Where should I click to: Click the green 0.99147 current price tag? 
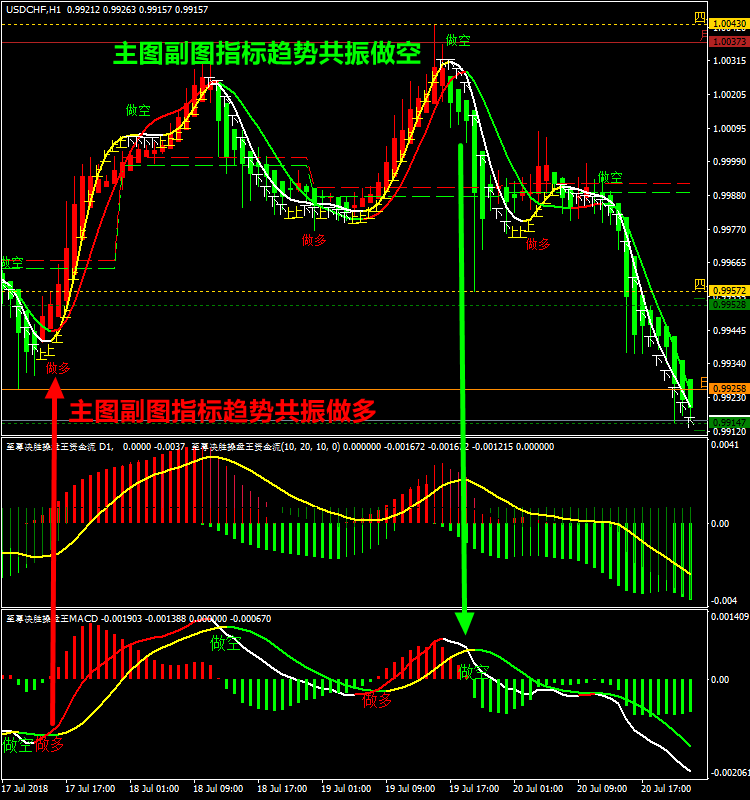(729, 422)
